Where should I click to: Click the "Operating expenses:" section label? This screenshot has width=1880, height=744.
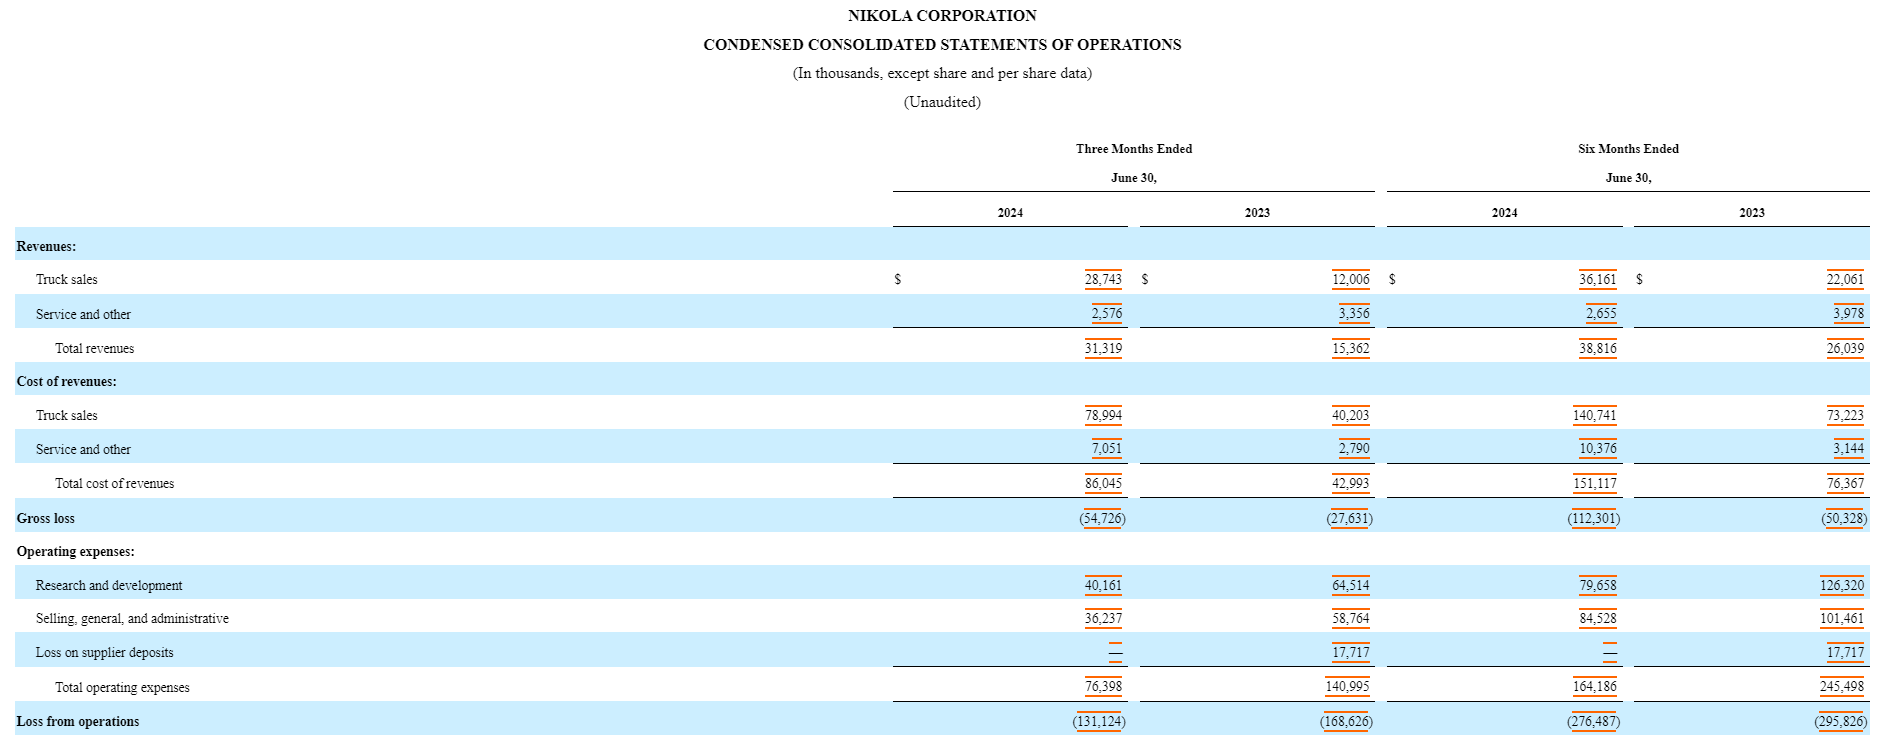(x=75, y=552)
